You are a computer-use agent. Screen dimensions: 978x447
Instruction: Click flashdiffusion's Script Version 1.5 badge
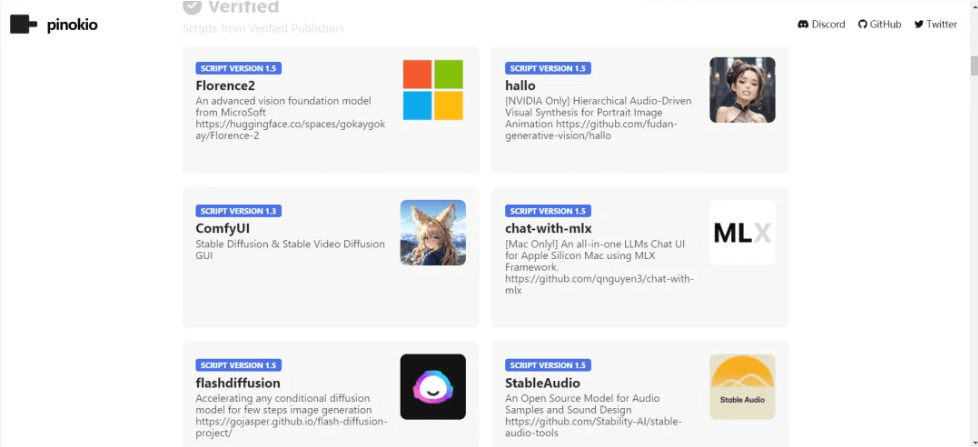(x=238, y=365)
